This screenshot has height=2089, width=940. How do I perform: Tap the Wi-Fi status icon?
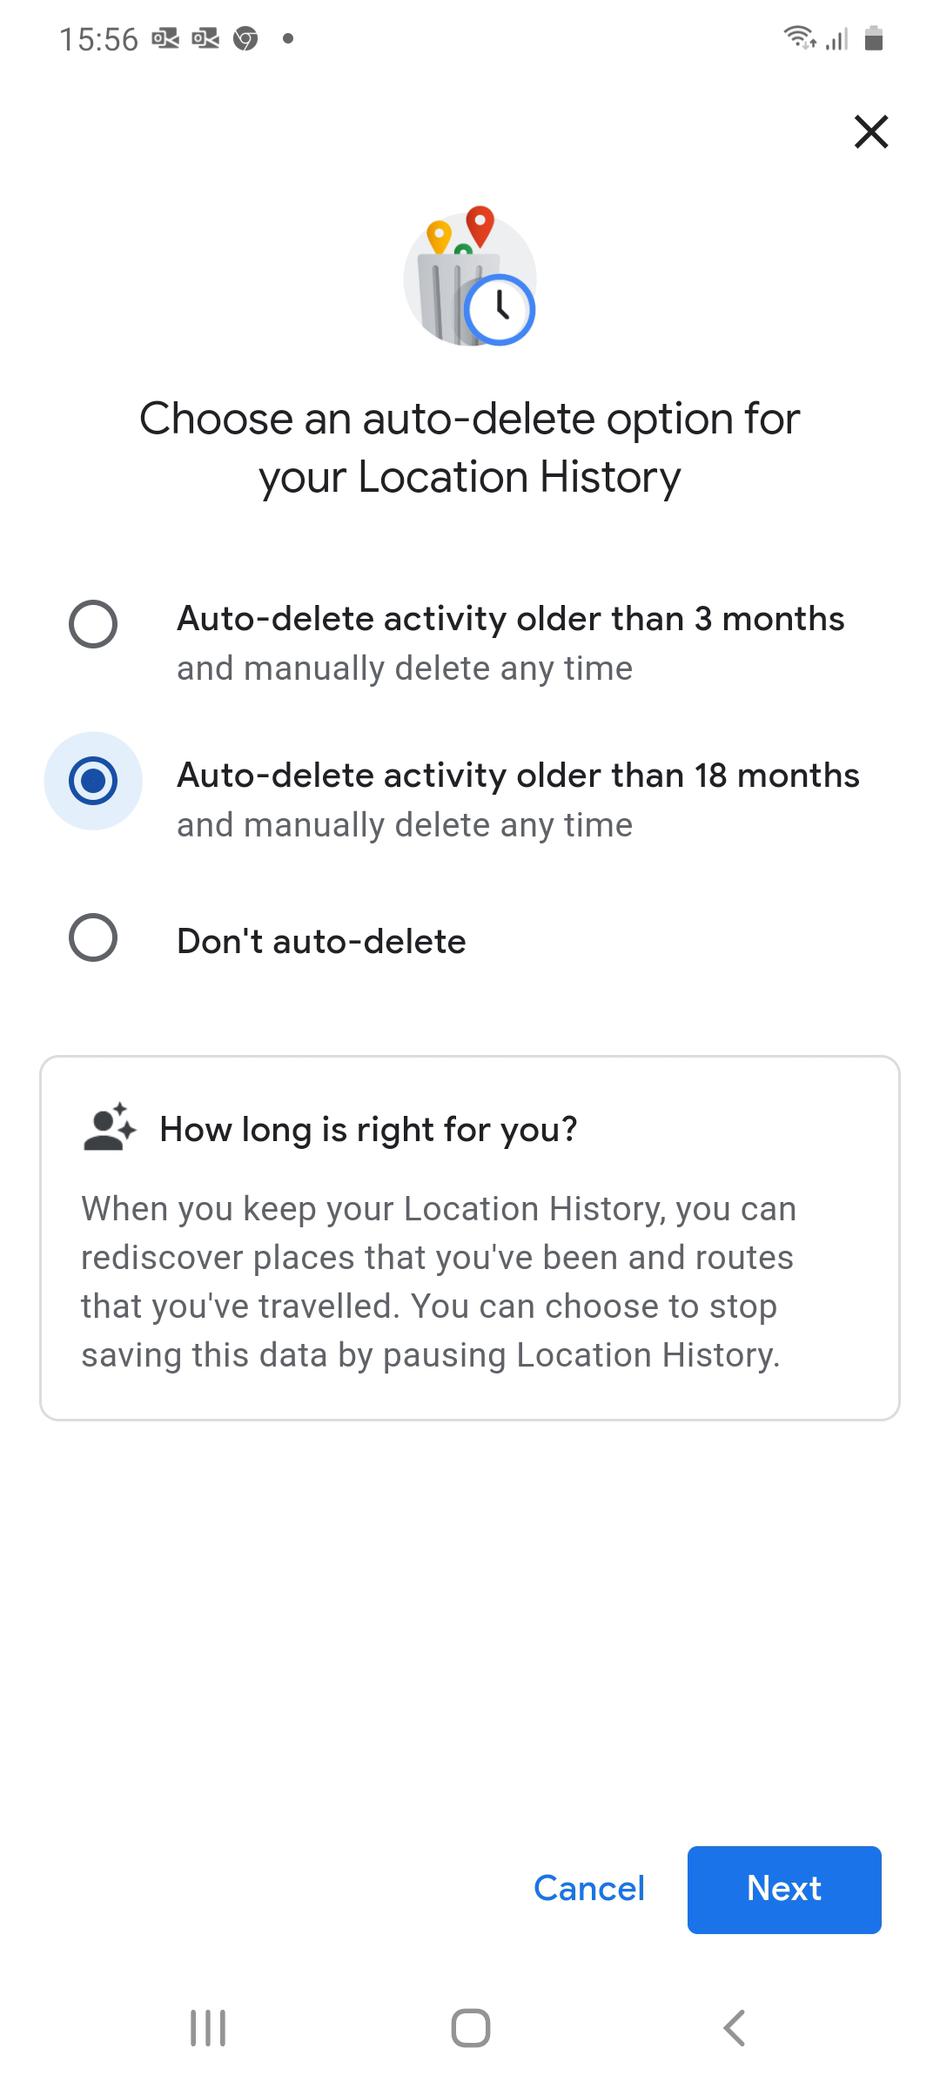click(799, 39)
